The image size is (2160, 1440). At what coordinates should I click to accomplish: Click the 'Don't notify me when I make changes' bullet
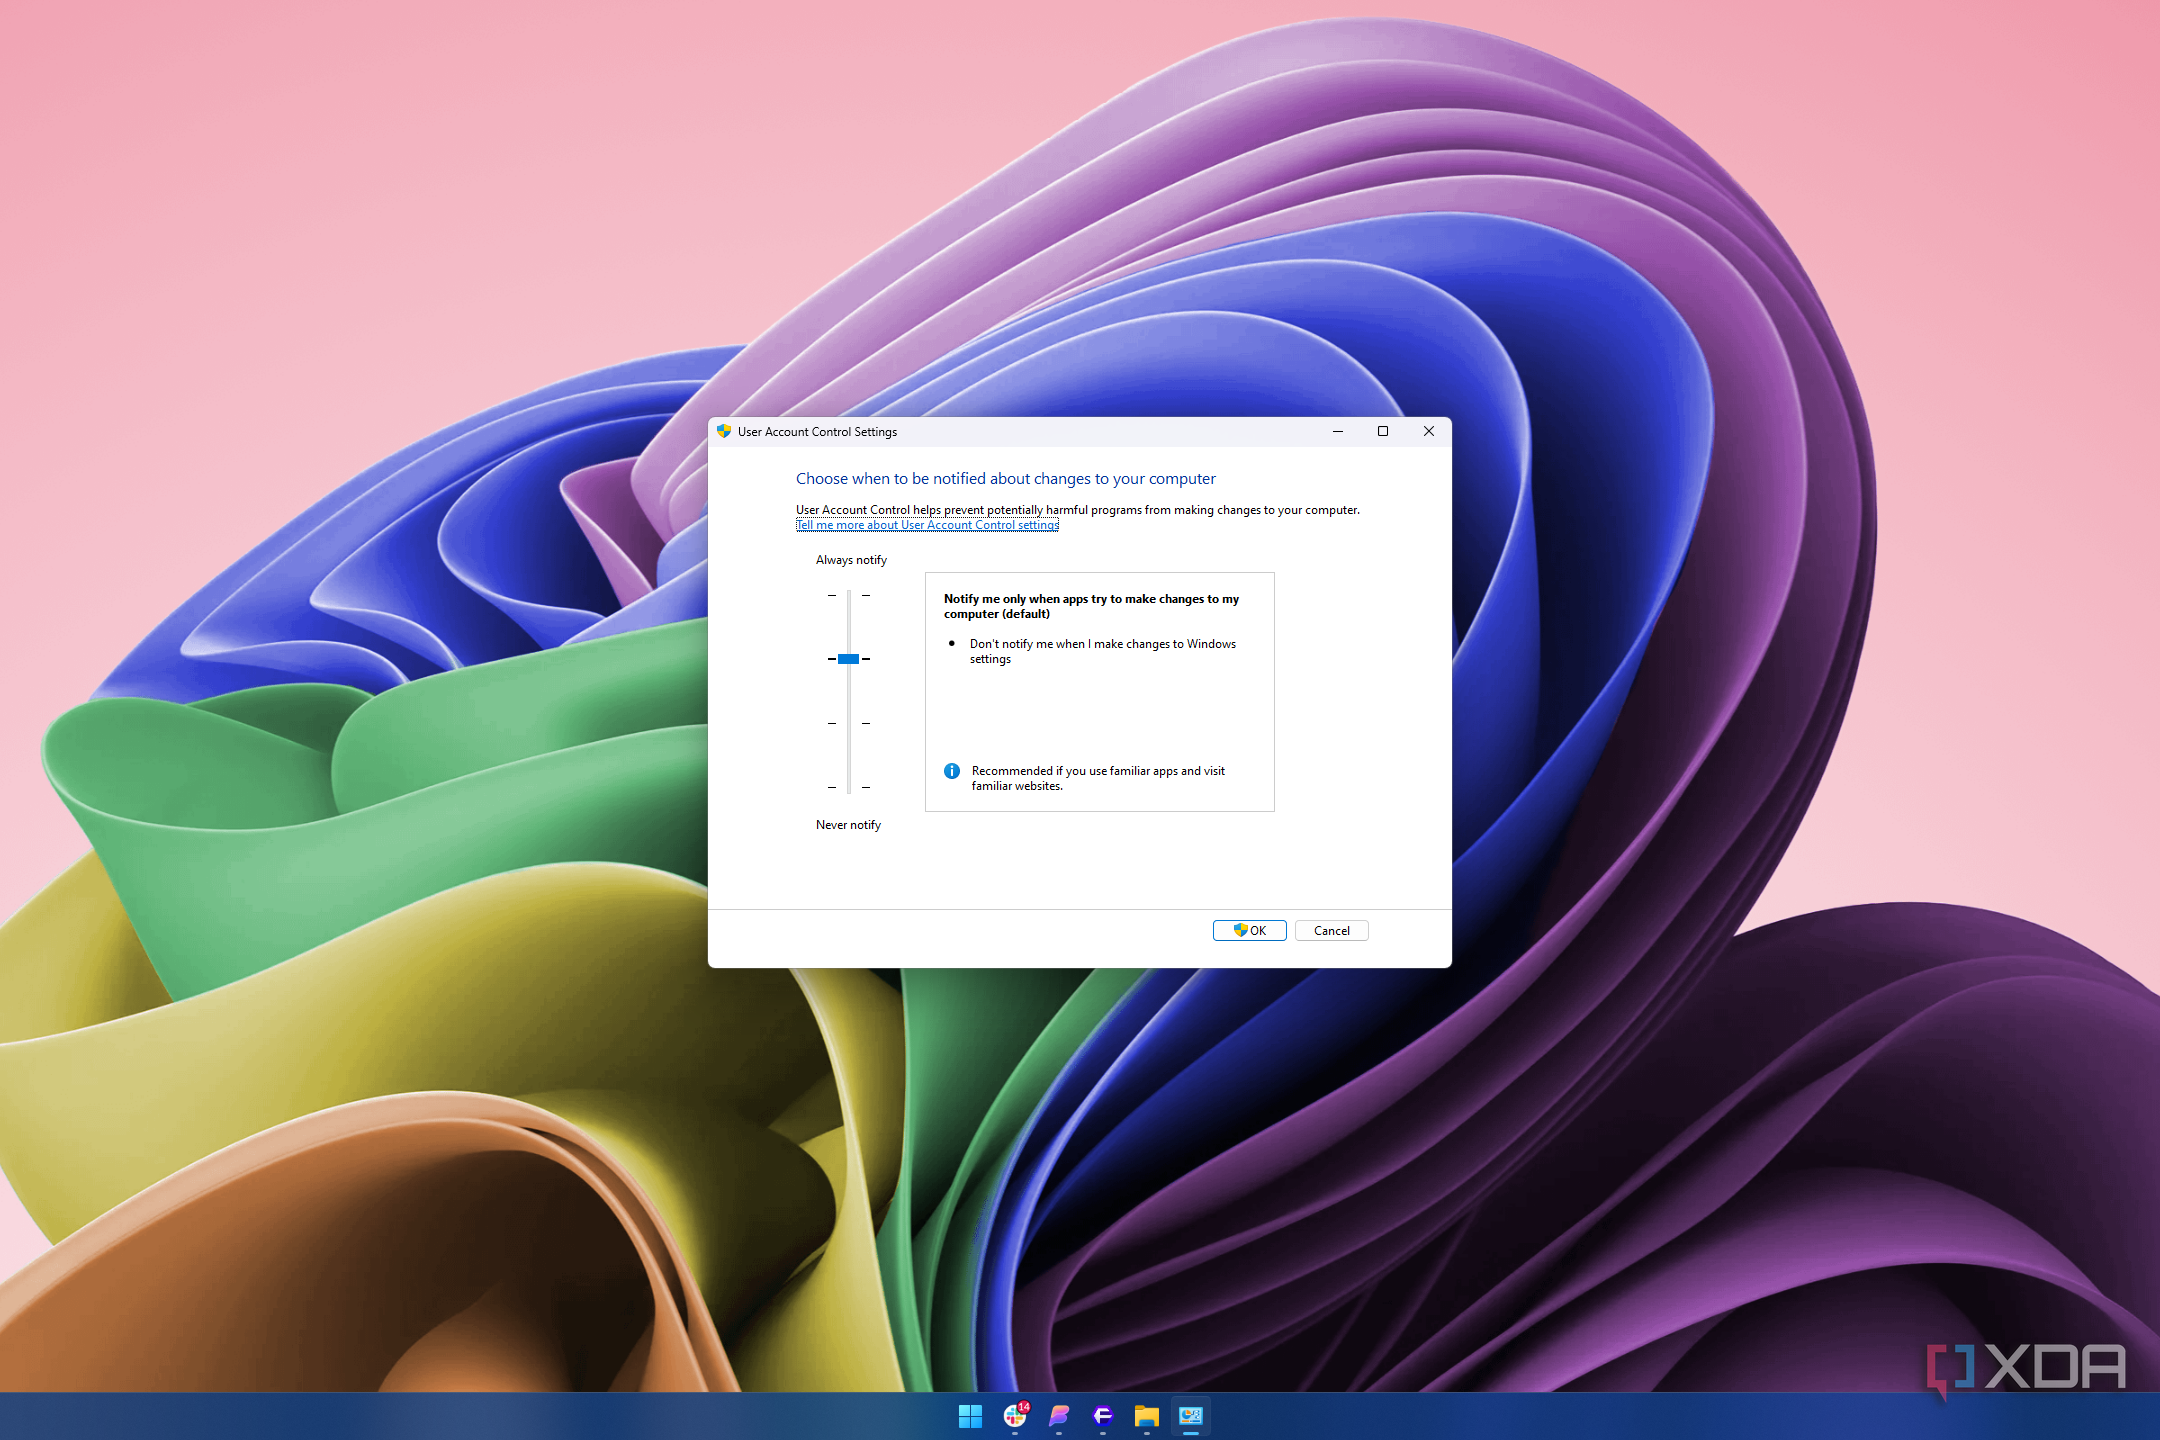[1103, 651]
